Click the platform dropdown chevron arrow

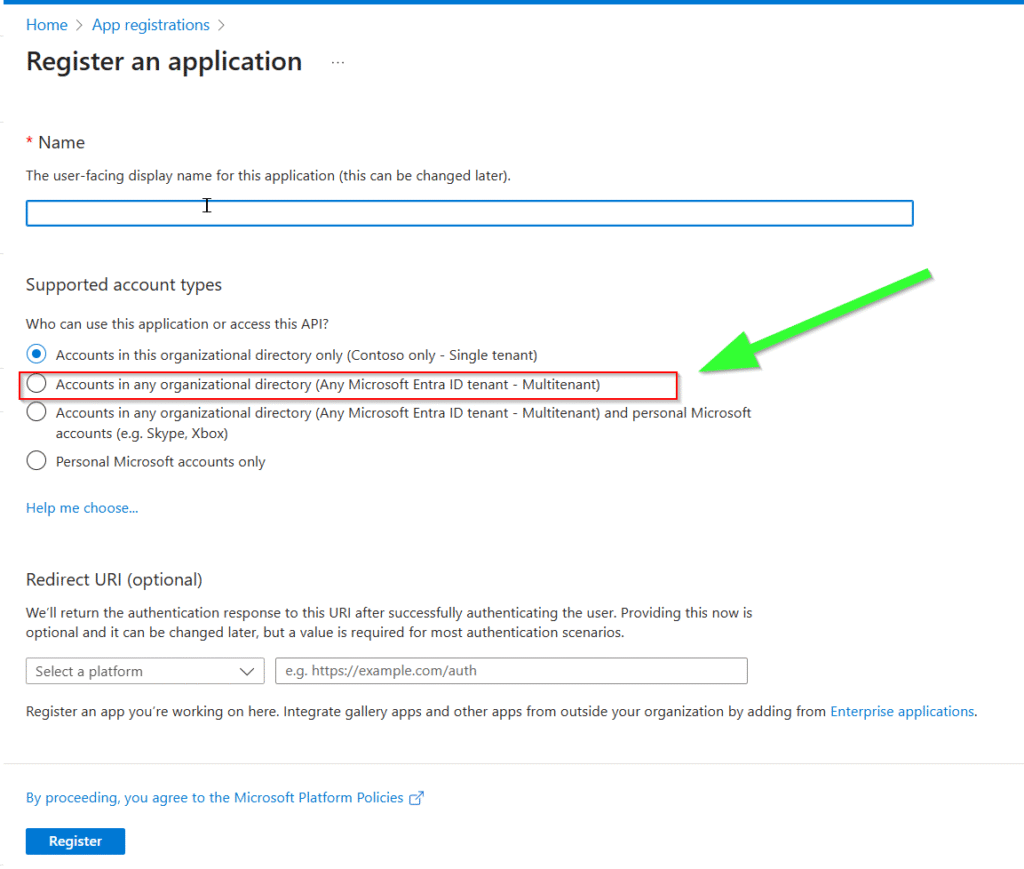[247, 672]
